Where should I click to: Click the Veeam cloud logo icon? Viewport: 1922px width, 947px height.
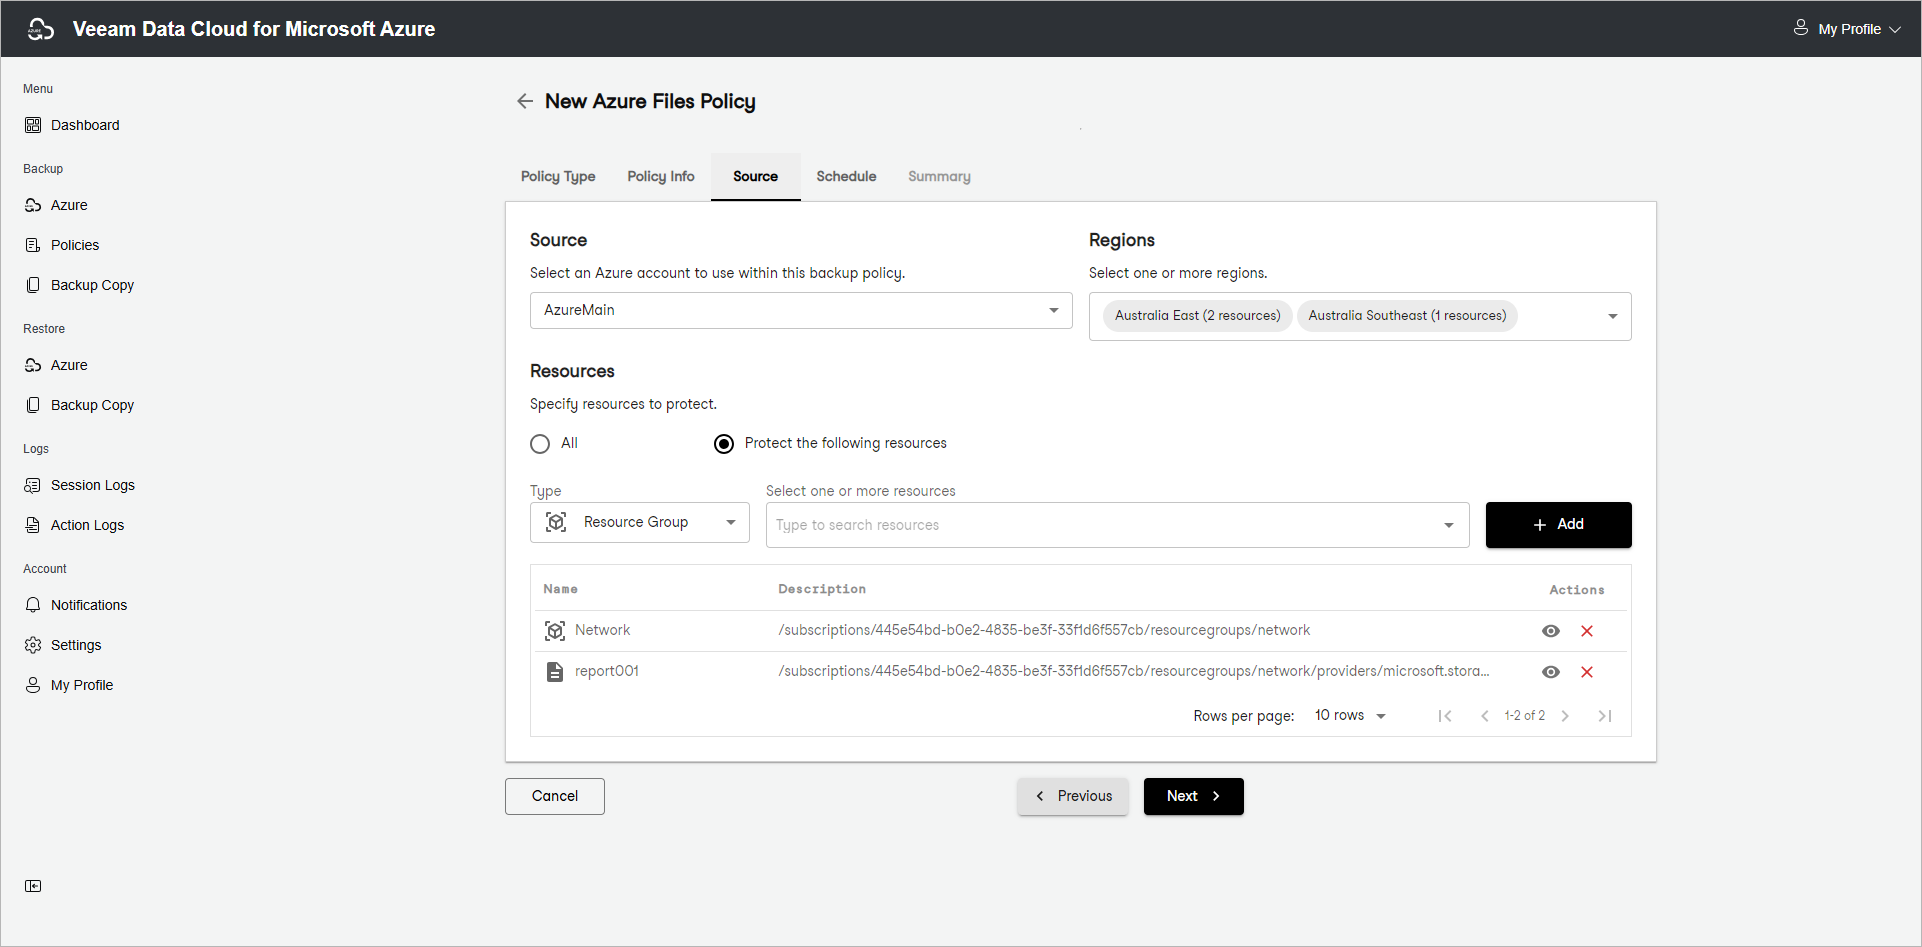[x=40, y=29]
